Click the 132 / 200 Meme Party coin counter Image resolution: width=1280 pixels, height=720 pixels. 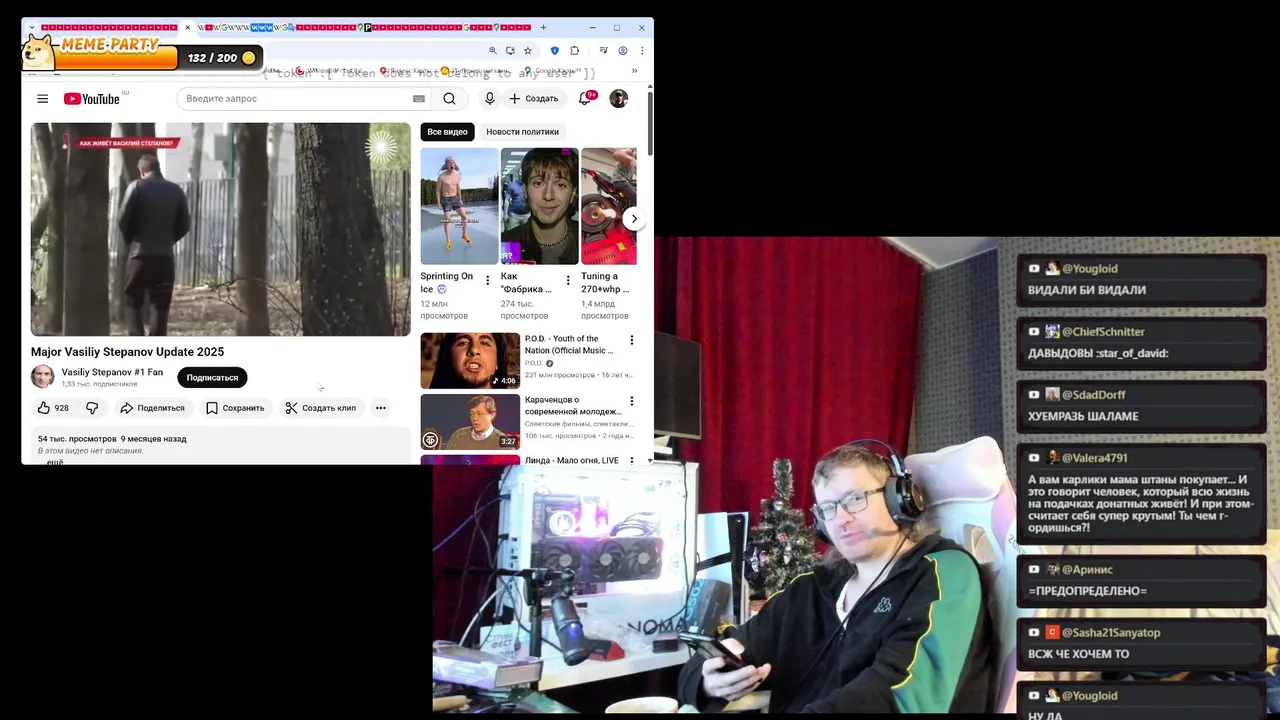coord(221,58)
